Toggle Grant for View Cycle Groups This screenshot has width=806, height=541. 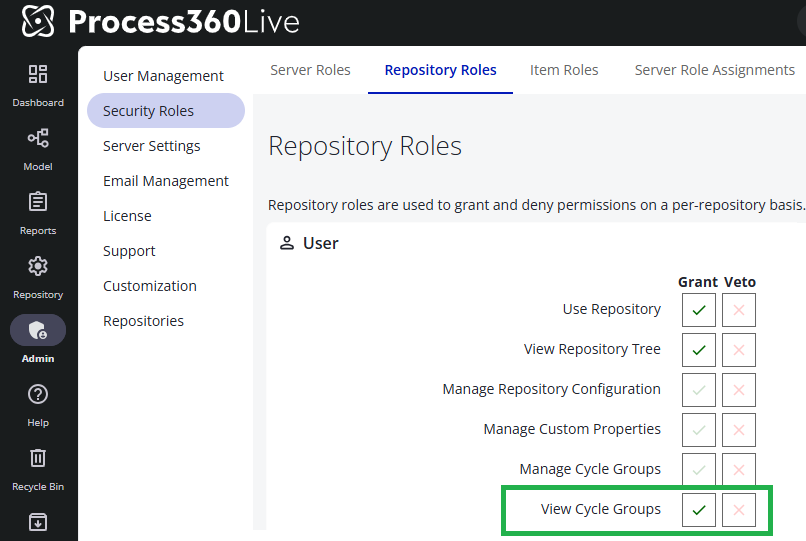click(699, 510)
